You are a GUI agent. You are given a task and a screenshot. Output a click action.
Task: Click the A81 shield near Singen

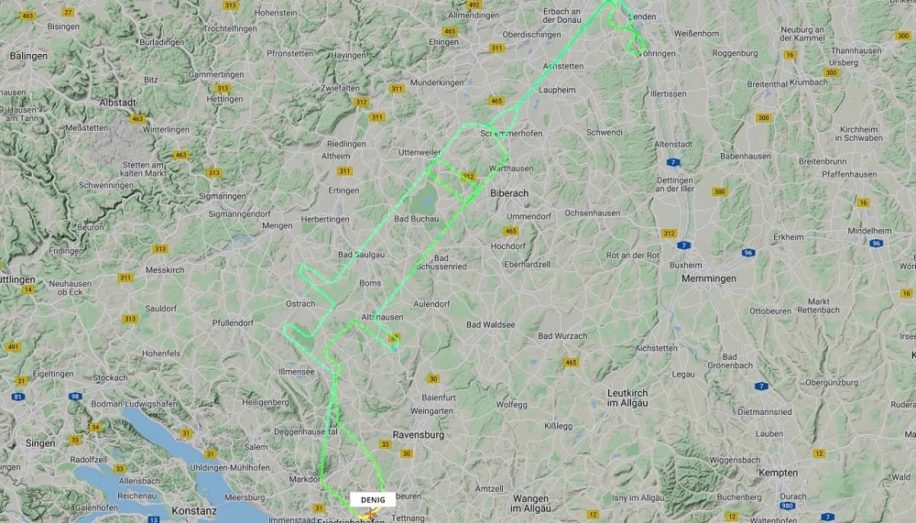click(x=18, y=397)
